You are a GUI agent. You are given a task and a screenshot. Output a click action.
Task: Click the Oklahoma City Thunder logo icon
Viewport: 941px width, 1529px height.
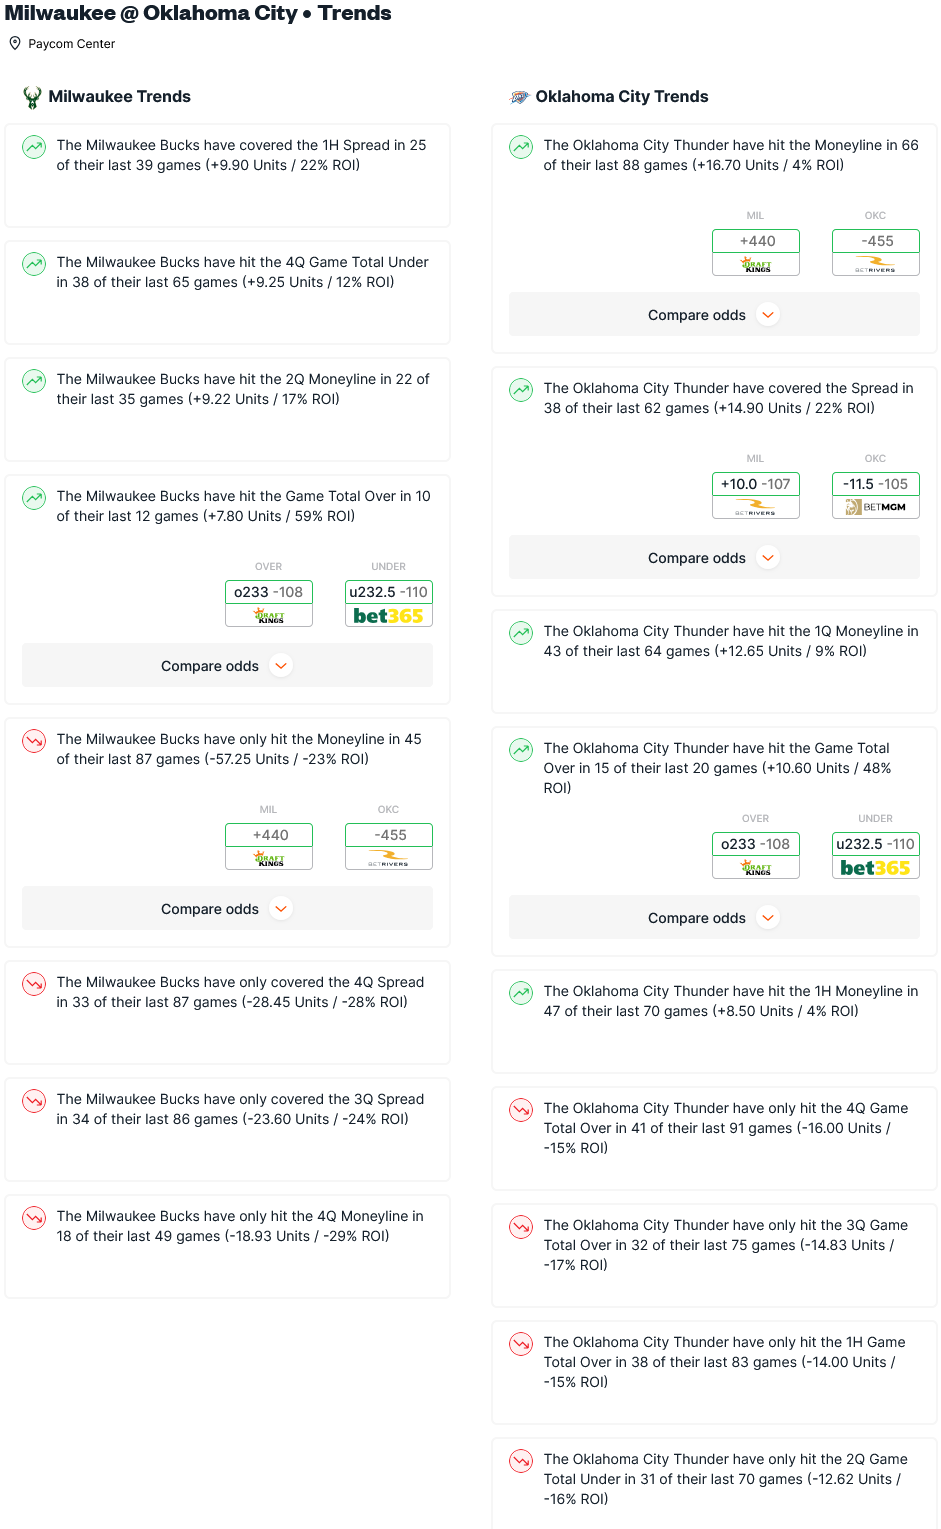click(519, 97)
